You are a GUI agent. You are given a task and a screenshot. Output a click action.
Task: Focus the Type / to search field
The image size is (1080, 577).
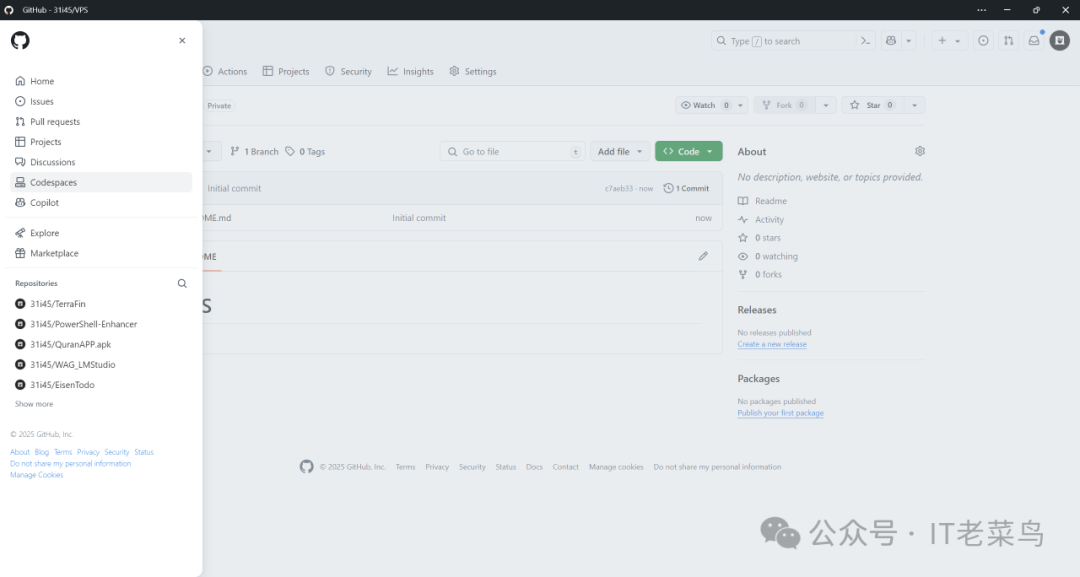click(783, 41)
